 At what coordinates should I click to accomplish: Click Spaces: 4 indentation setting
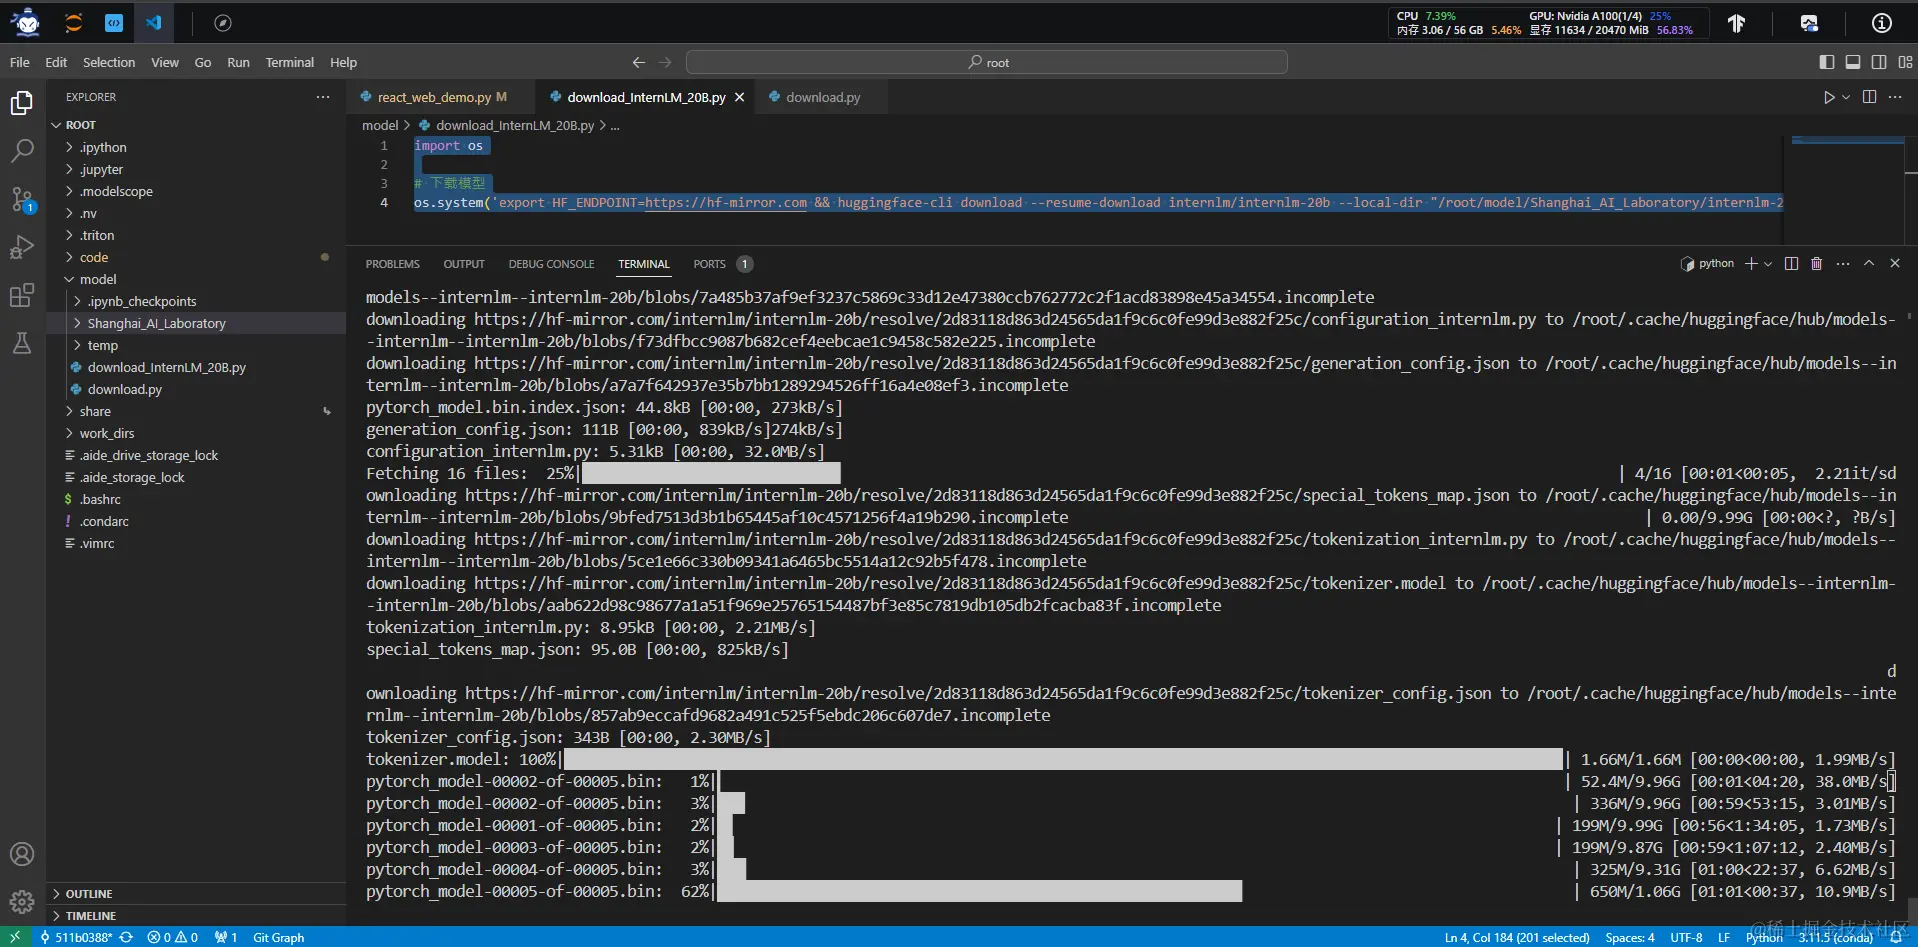[1630, 937]
